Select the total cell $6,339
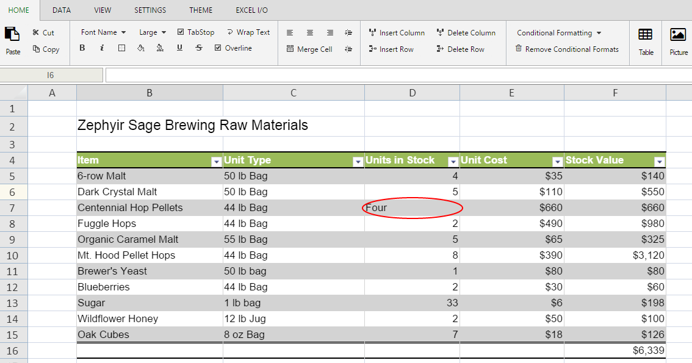The width and height of the screenshot is (692, 363). click(x=615, y=350)
